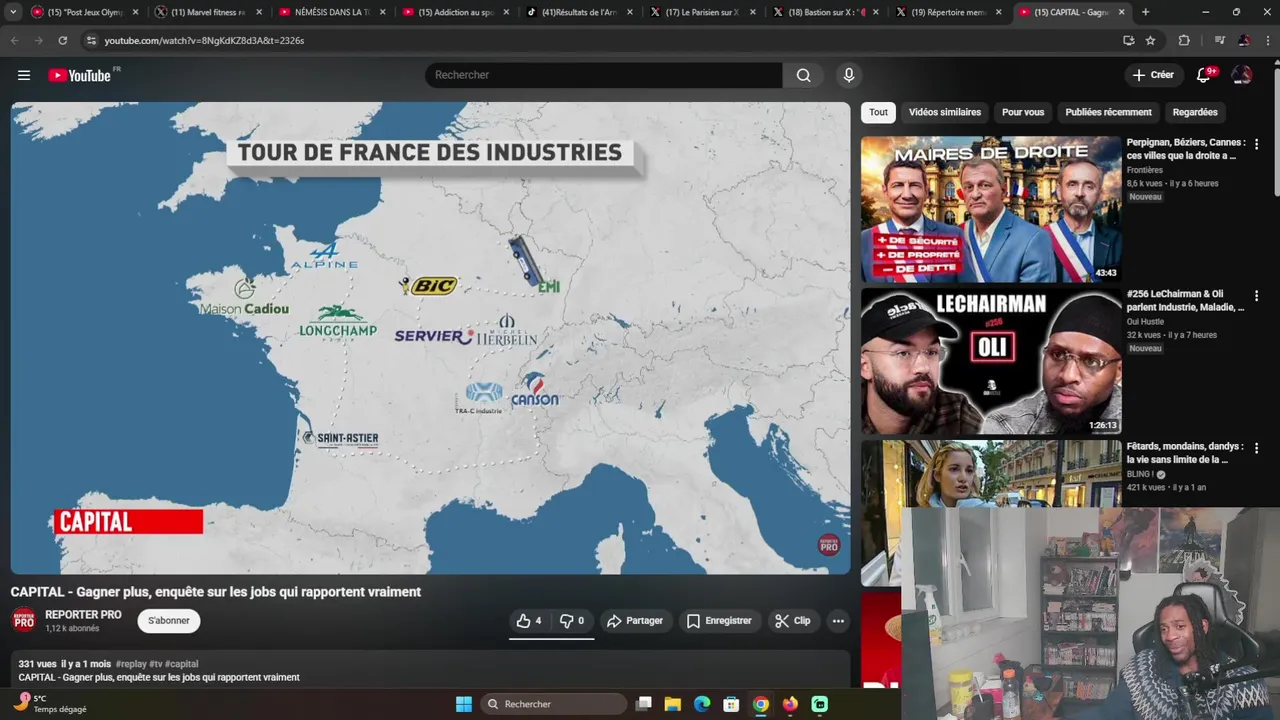Open Fêtards, mondains, dandys video title

click(1186, 453)
